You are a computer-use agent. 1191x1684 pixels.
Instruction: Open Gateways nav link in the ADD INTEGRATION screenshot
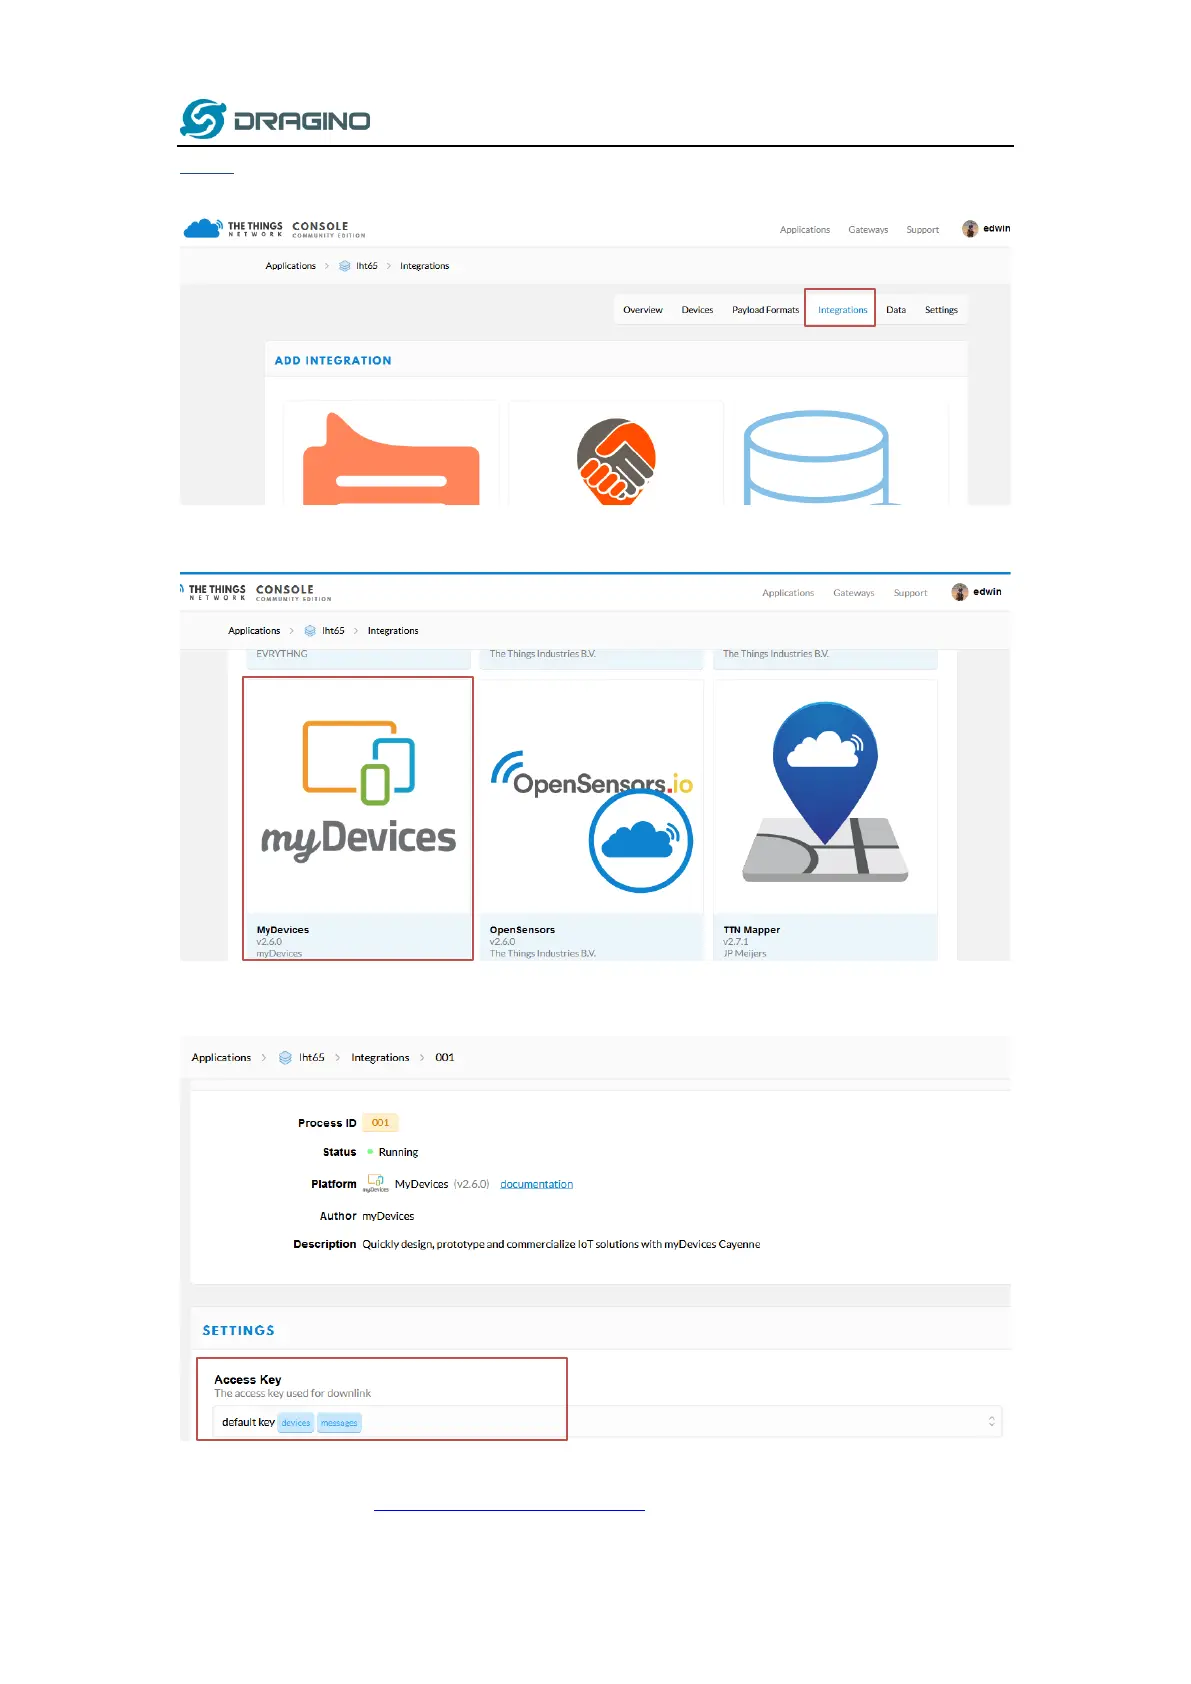point(868,230)
